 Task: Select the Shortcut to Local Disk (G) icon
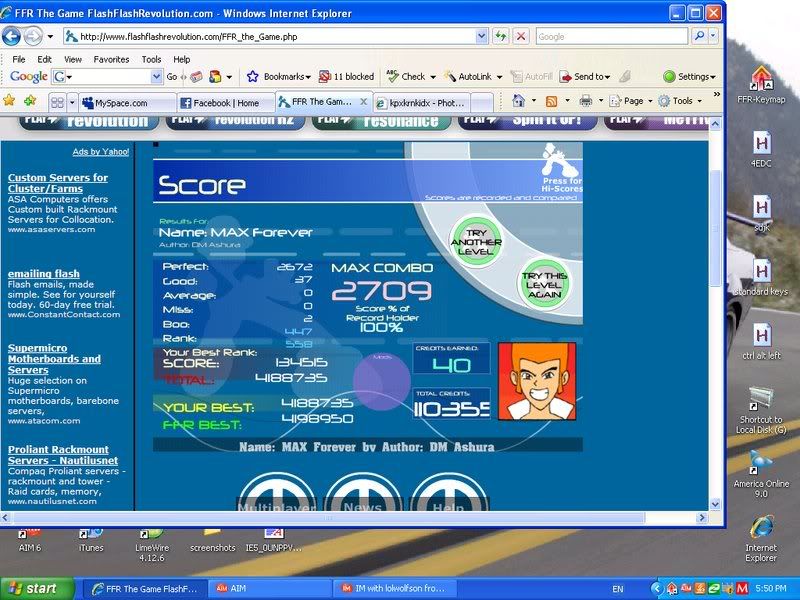coord(761,410)
